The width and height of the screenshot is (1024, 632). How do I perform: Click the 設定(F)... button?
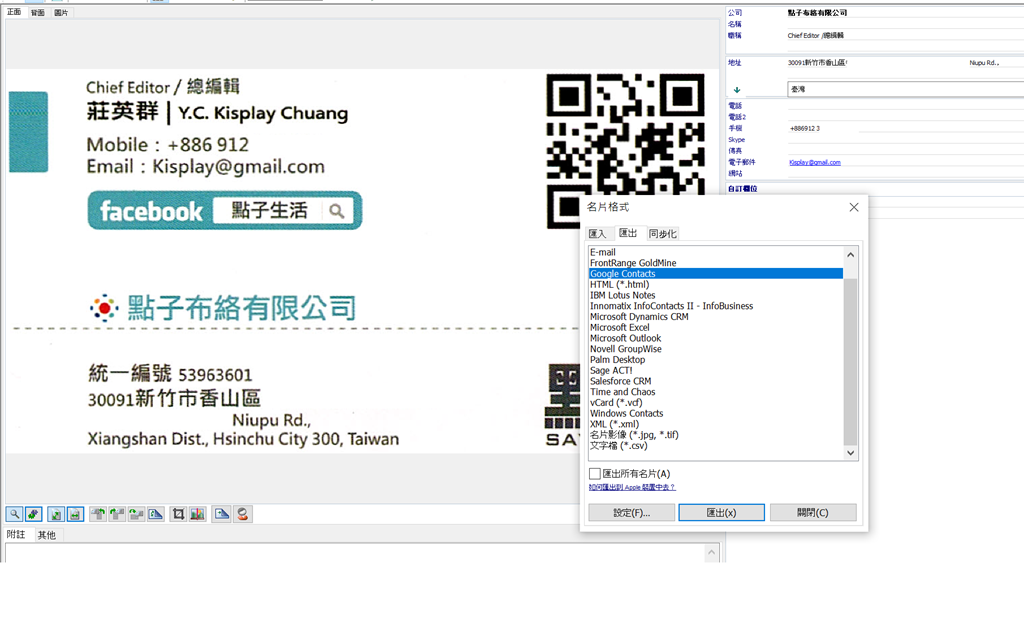[631, 513]
